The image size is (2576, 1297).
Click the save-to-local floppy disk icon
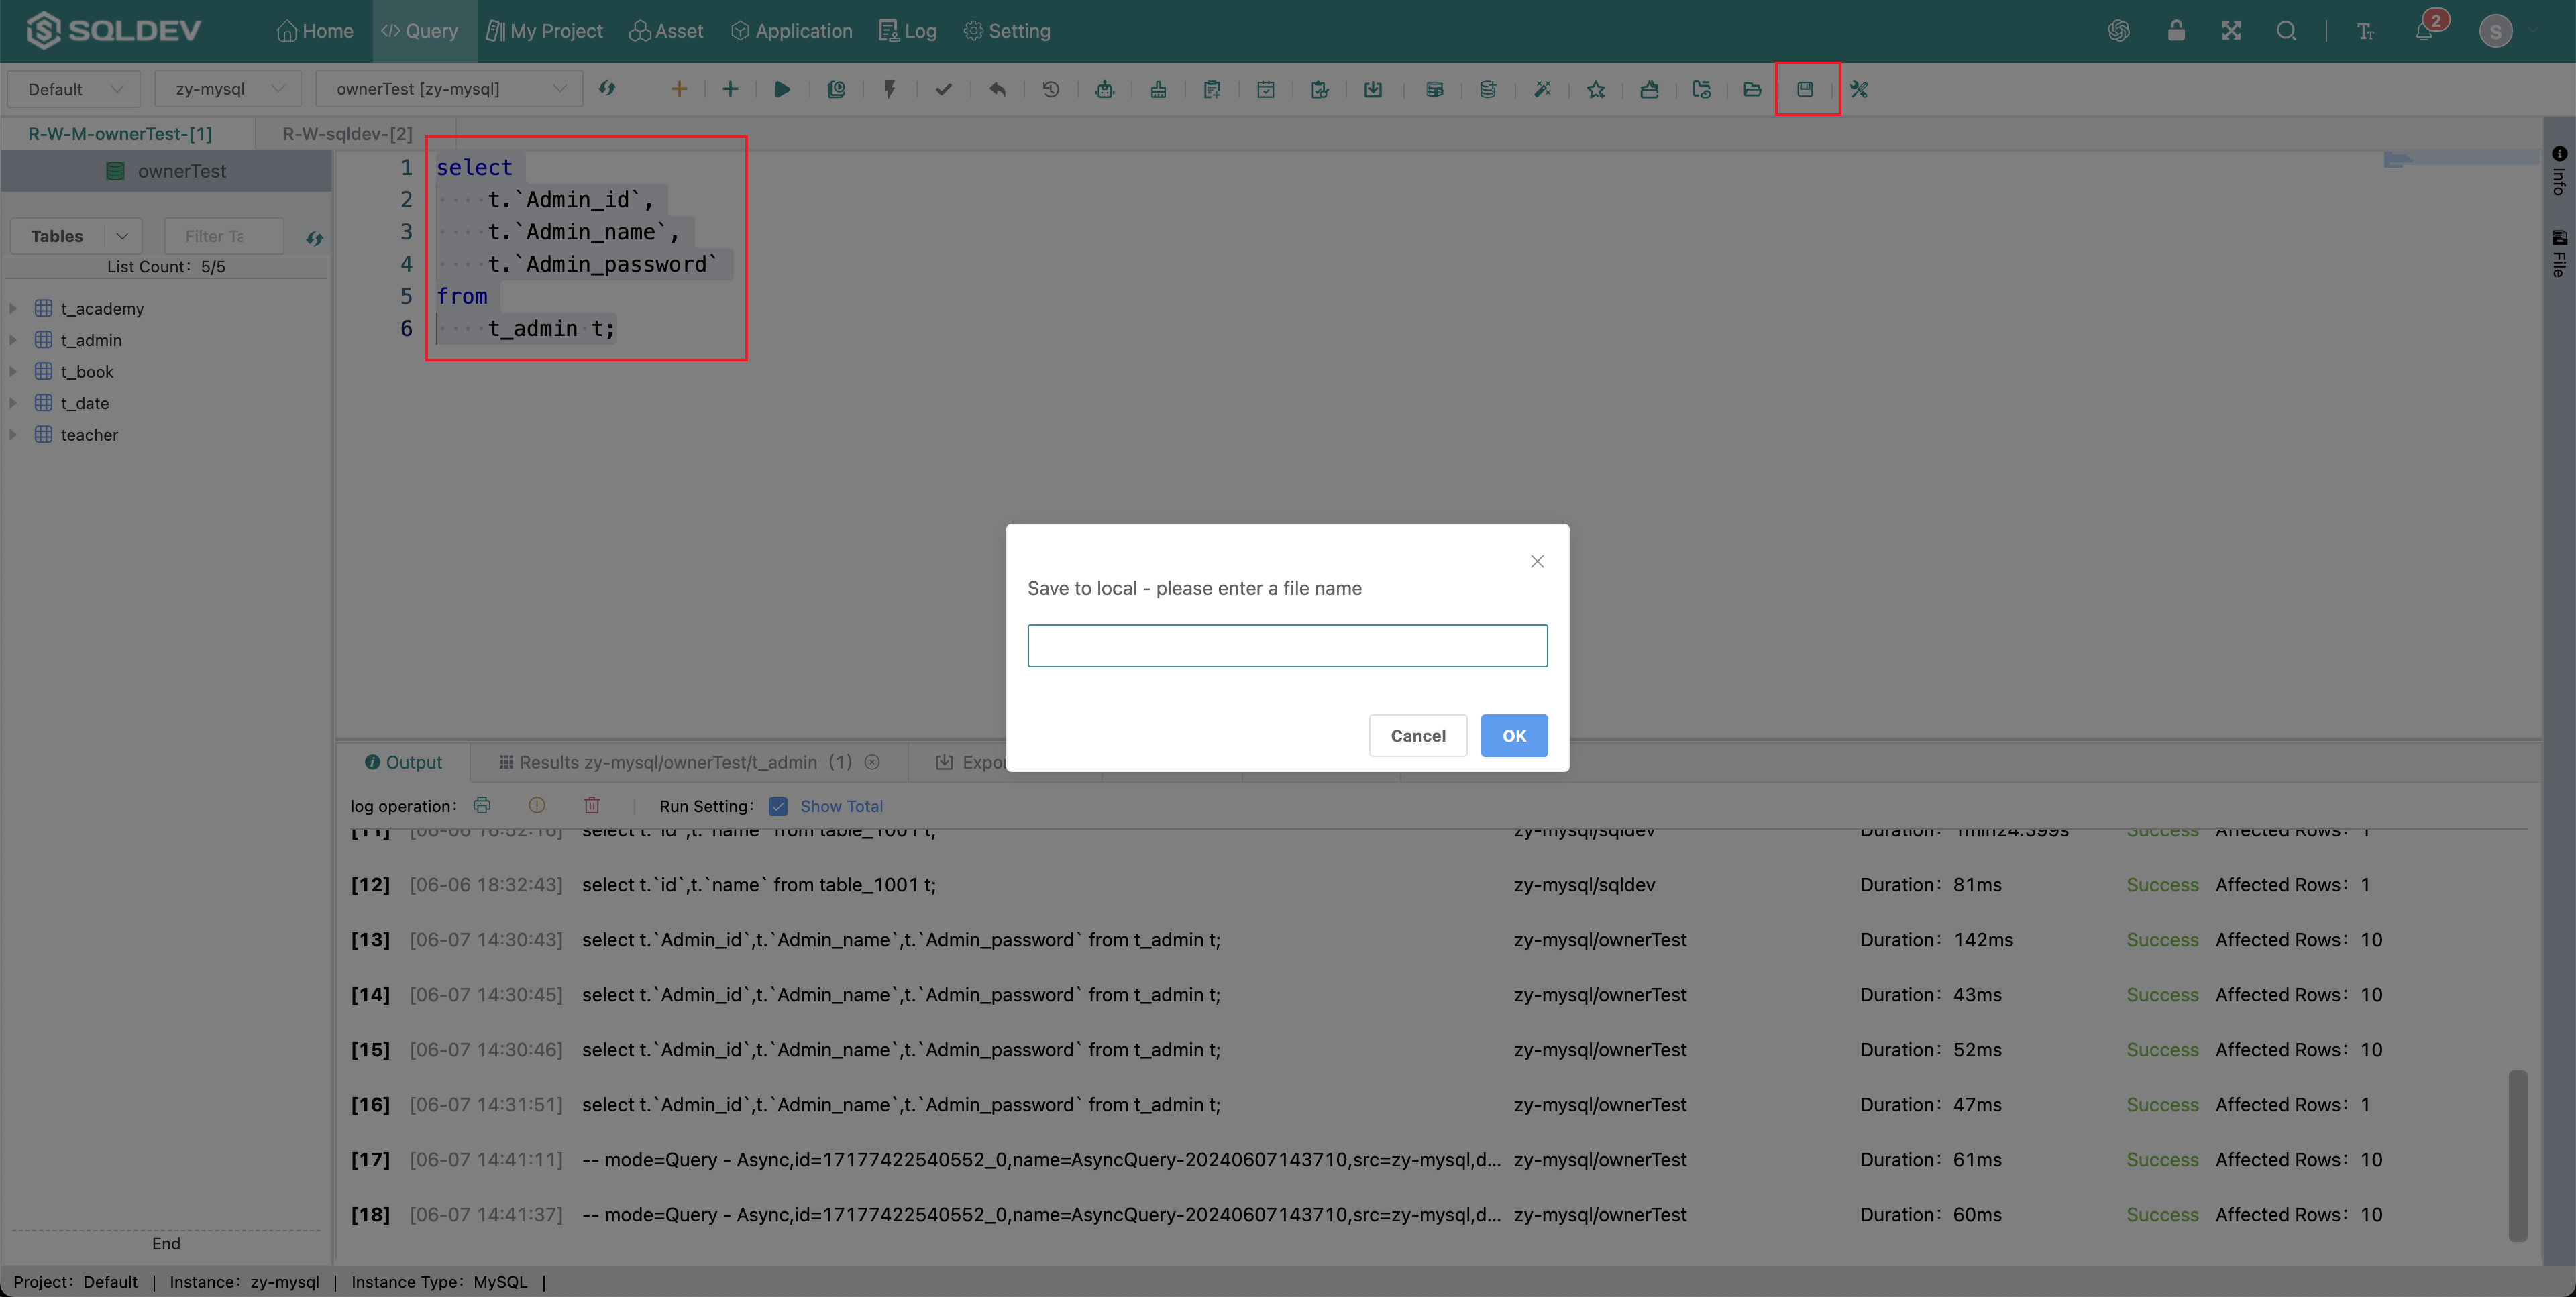pyautogui.click(x=1805, y=89)
